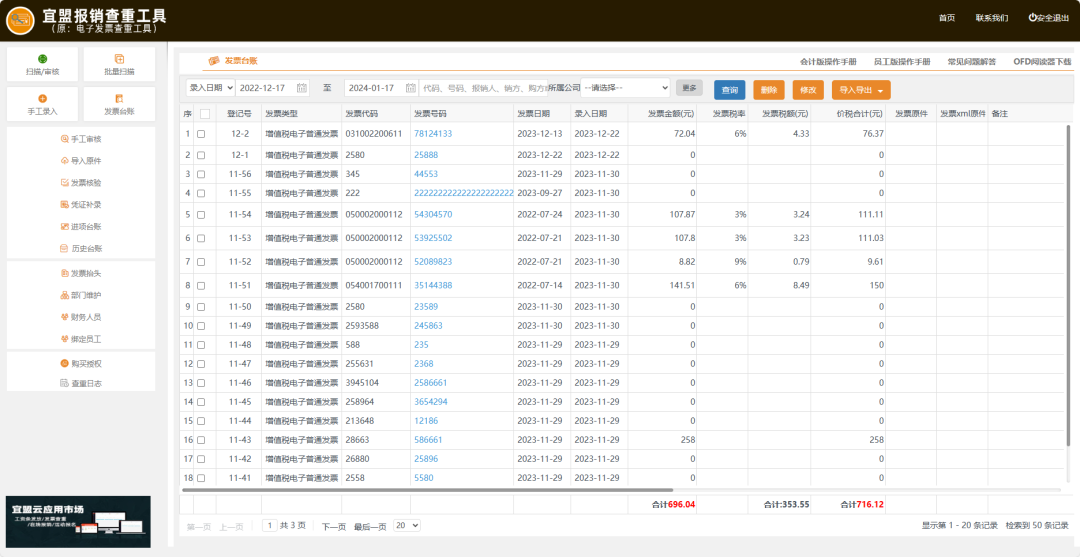Click the 导入原件 upload icon
Image resolution: width=1080 pixels, height=557 pixels.
65,161
